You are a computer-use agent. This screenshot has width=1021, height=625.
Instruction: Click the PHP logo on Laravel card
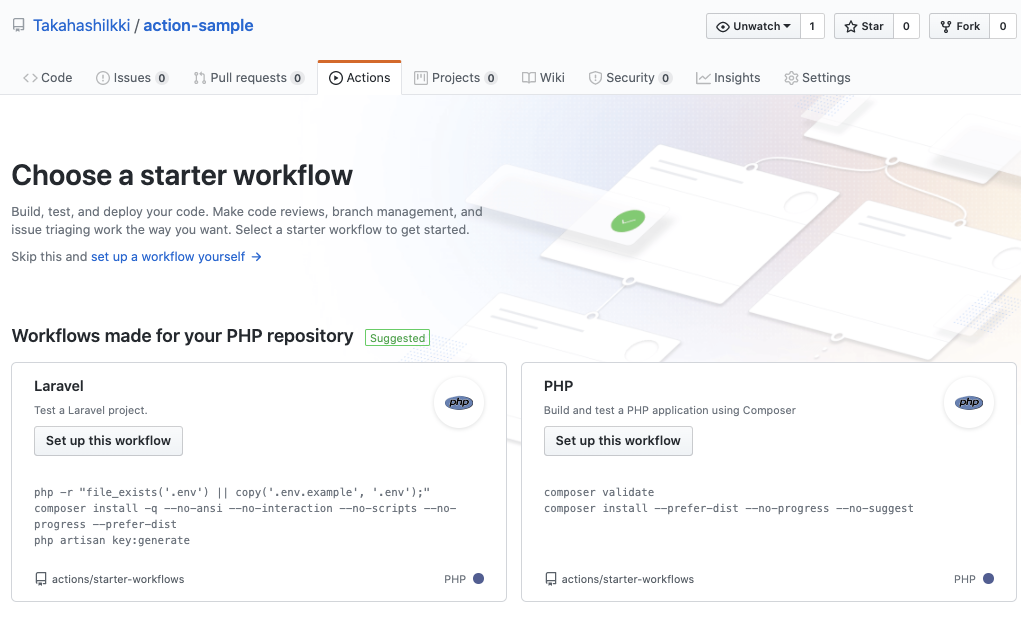tap(459, 402)
